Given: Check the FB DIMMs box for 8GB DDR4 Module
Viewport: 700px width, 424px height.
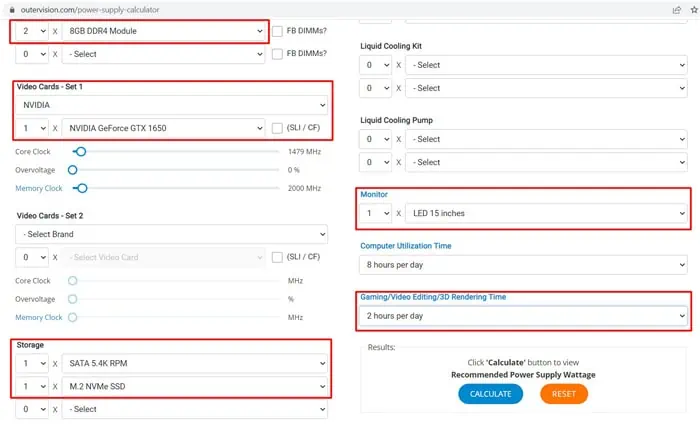Looking at the screenshot, I should (277, 31).
